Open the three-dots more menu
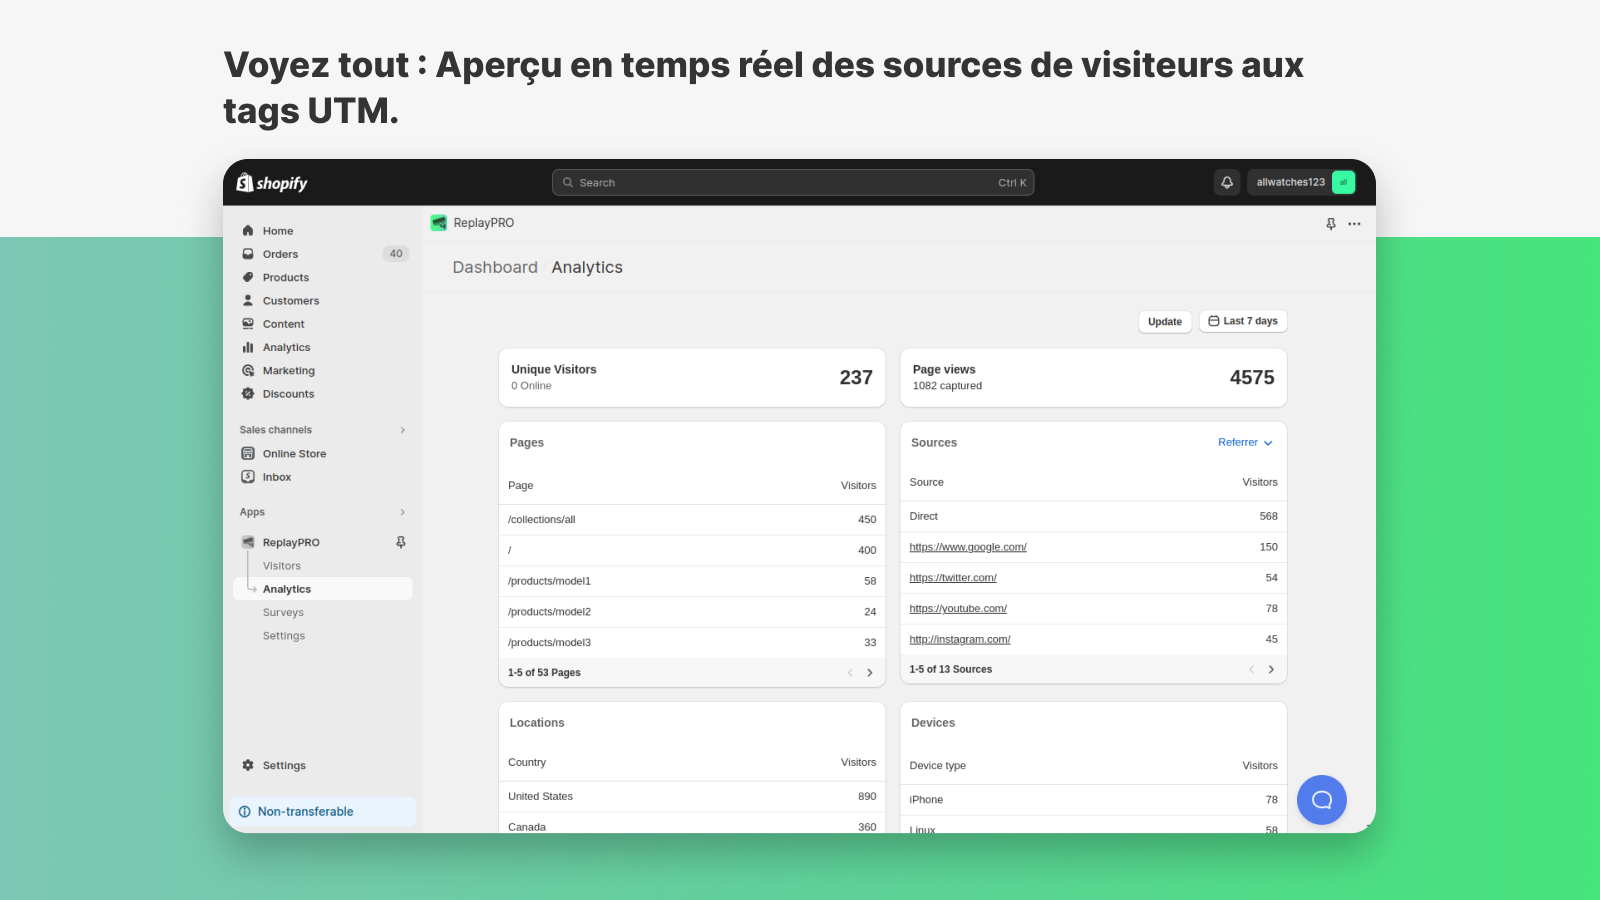The width and height of the screenshot is (1600, 900). pyautogui.click(x=1354, y=224)
